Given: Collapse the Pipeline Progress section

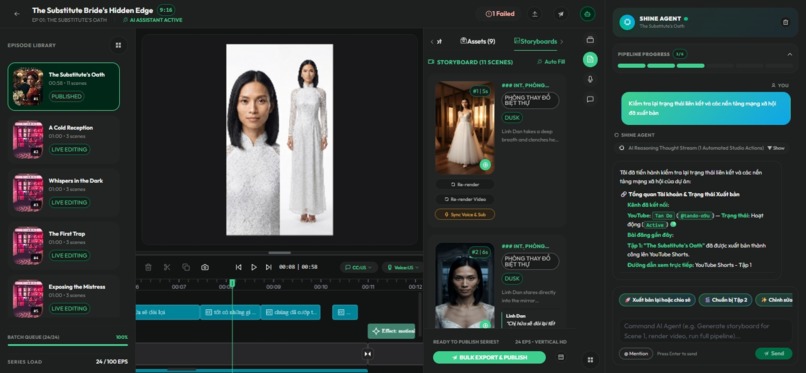Looking at the screenshot, I should [790, 54].
